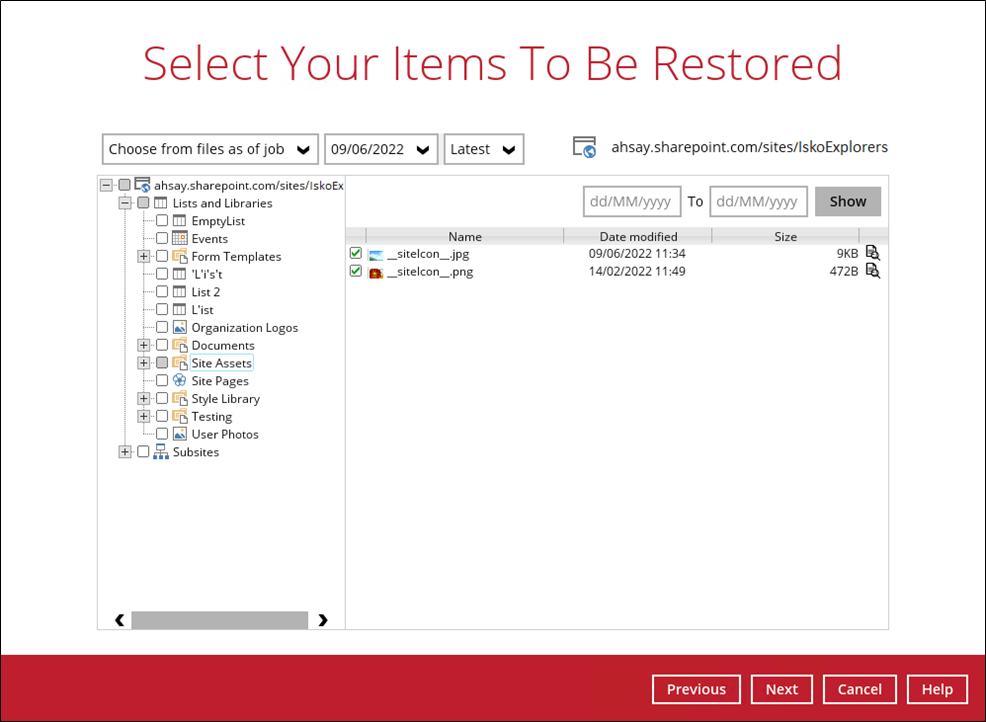986x722 pixels.
Task: Click preview icon for __siteIcon__.jpg row
Action: click(872, 253)
